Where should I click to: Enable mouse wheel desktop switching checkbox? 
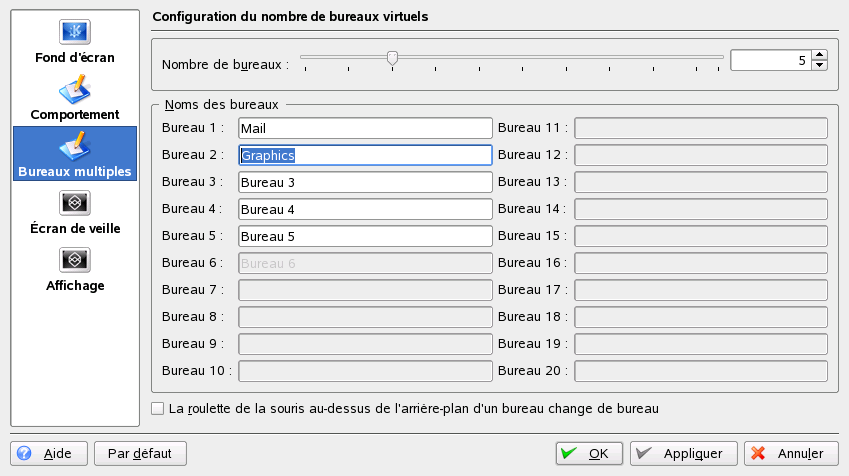pyautogui.click(x=157, y=408)
